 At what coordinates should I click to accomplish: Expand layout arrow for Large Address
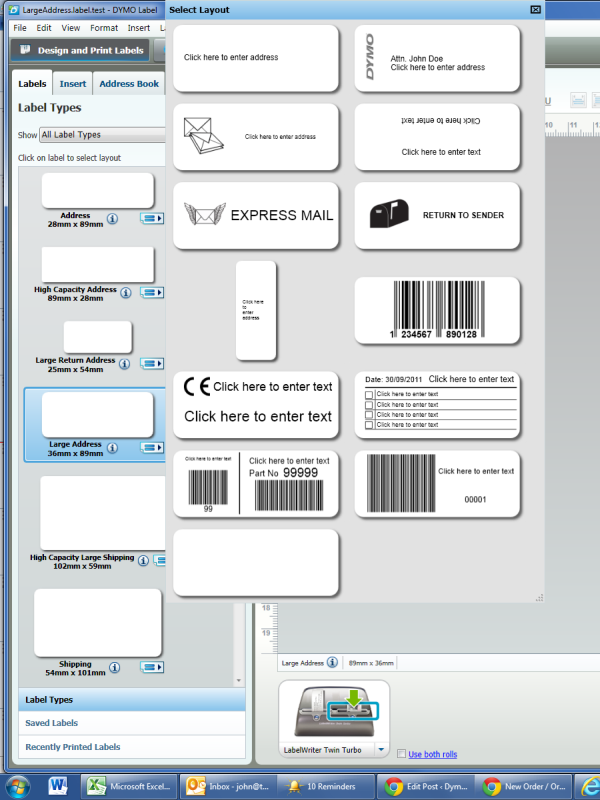click(x=152, y=447)
